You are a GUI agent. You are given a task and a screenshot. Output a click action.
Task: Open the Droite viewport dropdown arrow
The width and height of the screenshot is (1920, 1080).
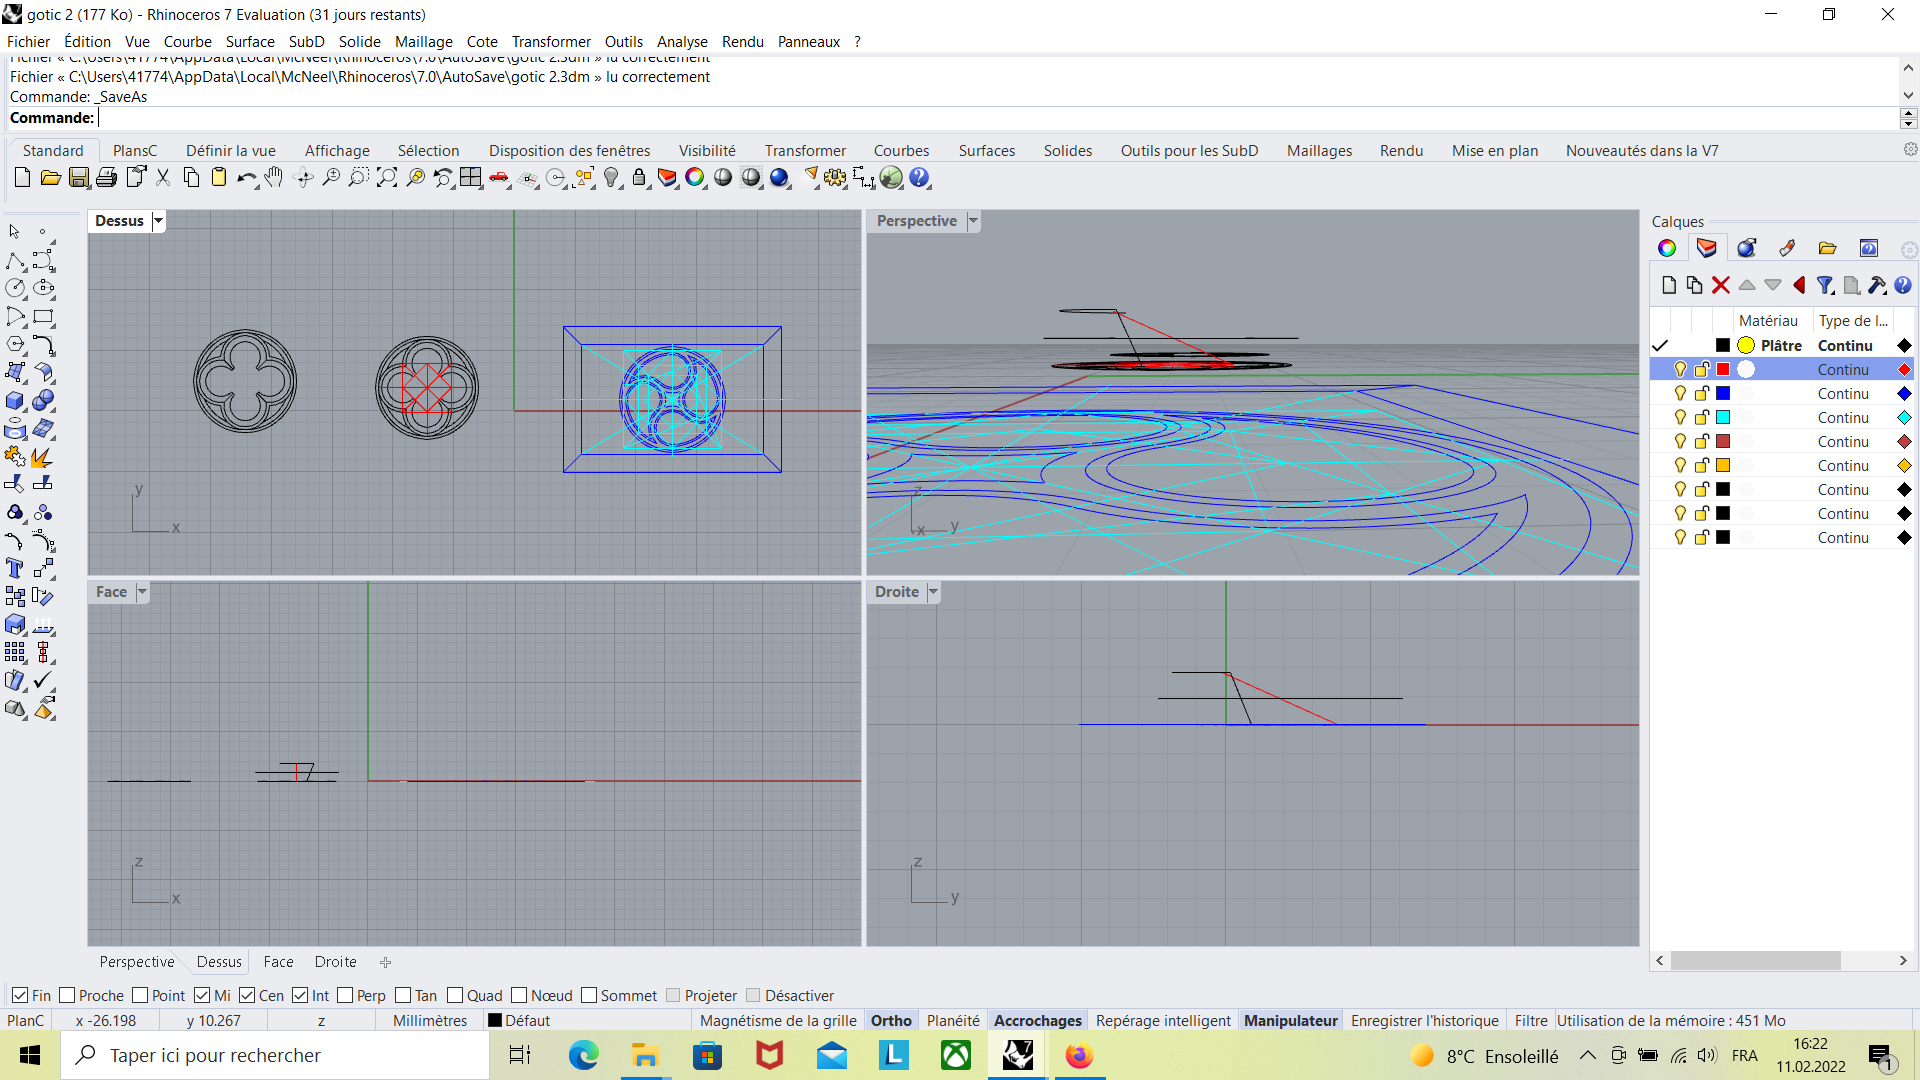933,592
